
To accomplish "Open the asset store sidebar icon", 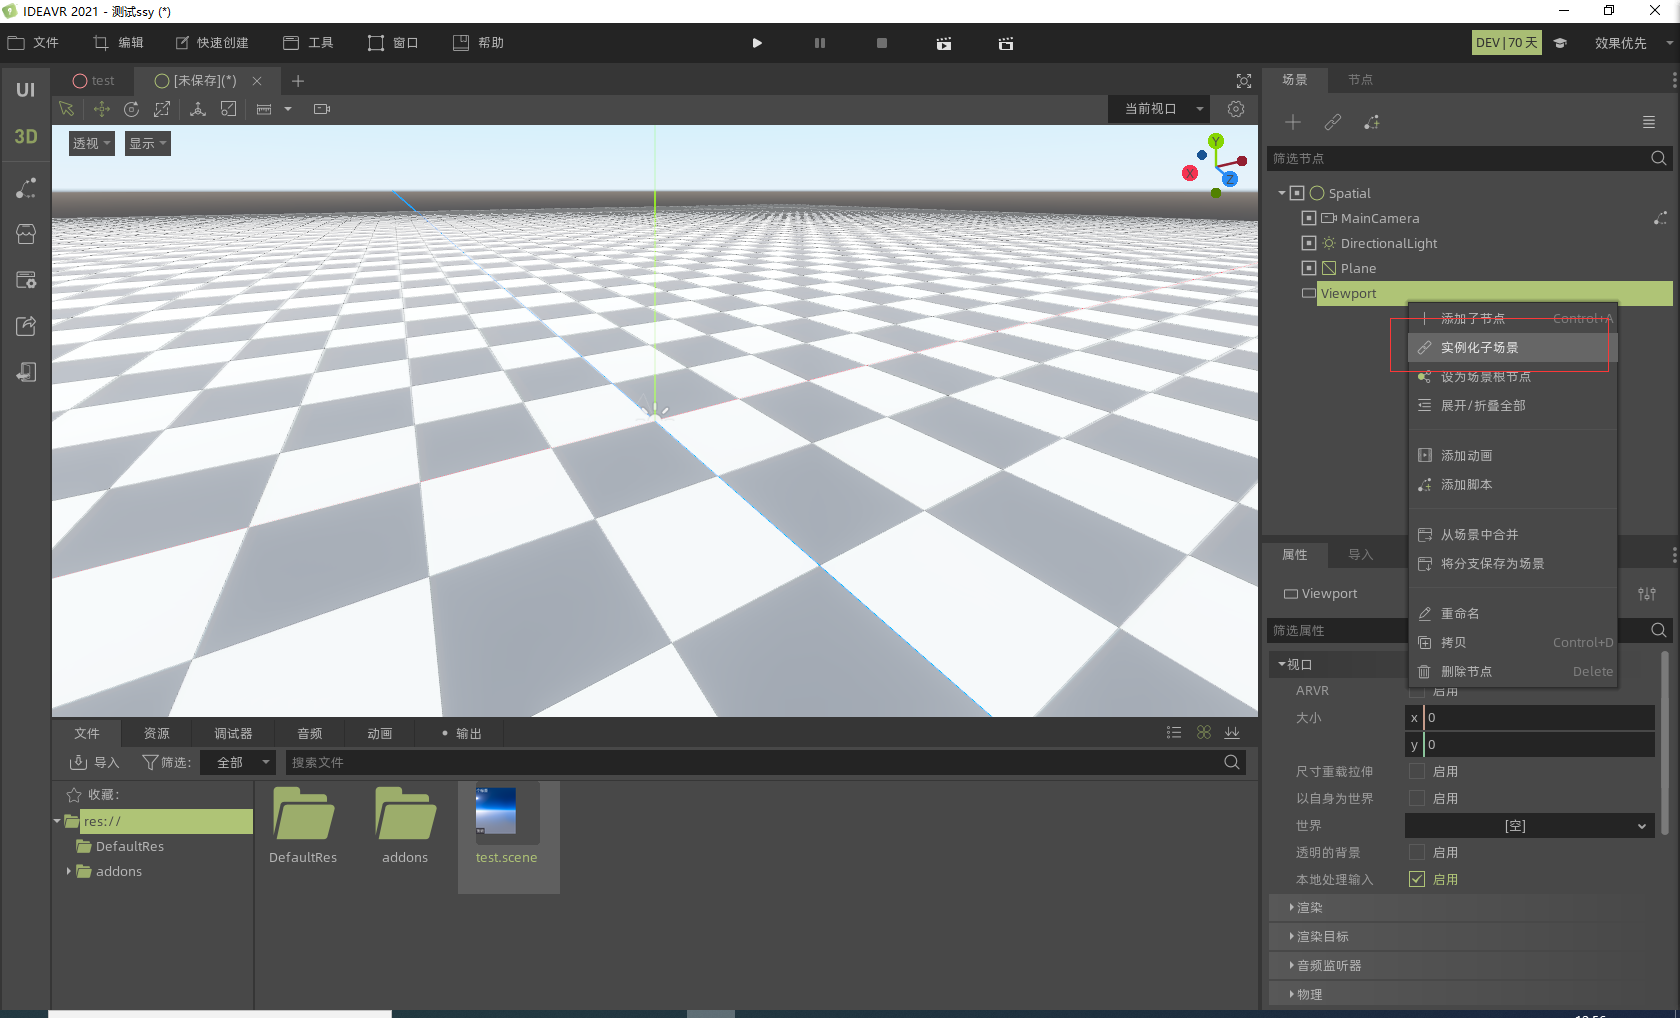I will pyautogui.click(x=26, y=234).
